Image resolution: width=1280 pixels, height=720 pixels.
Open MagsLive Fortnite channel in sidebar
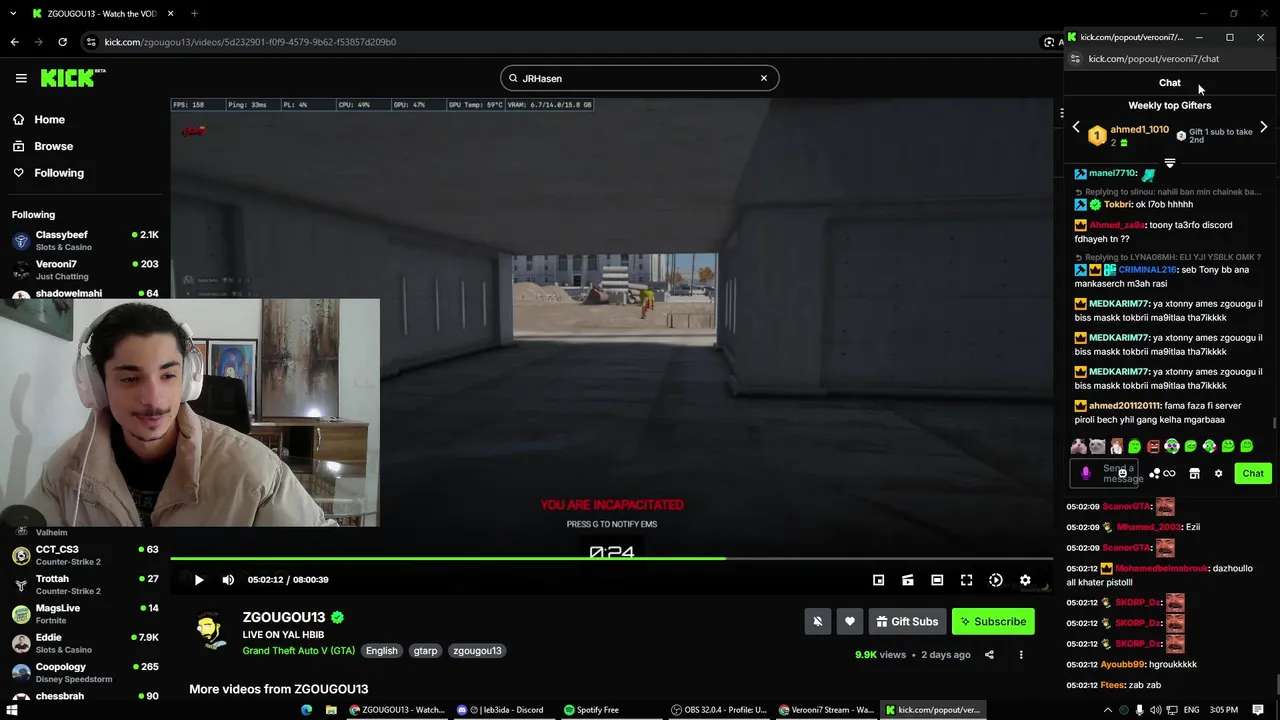pyautogui.click(x=85, y=613)
